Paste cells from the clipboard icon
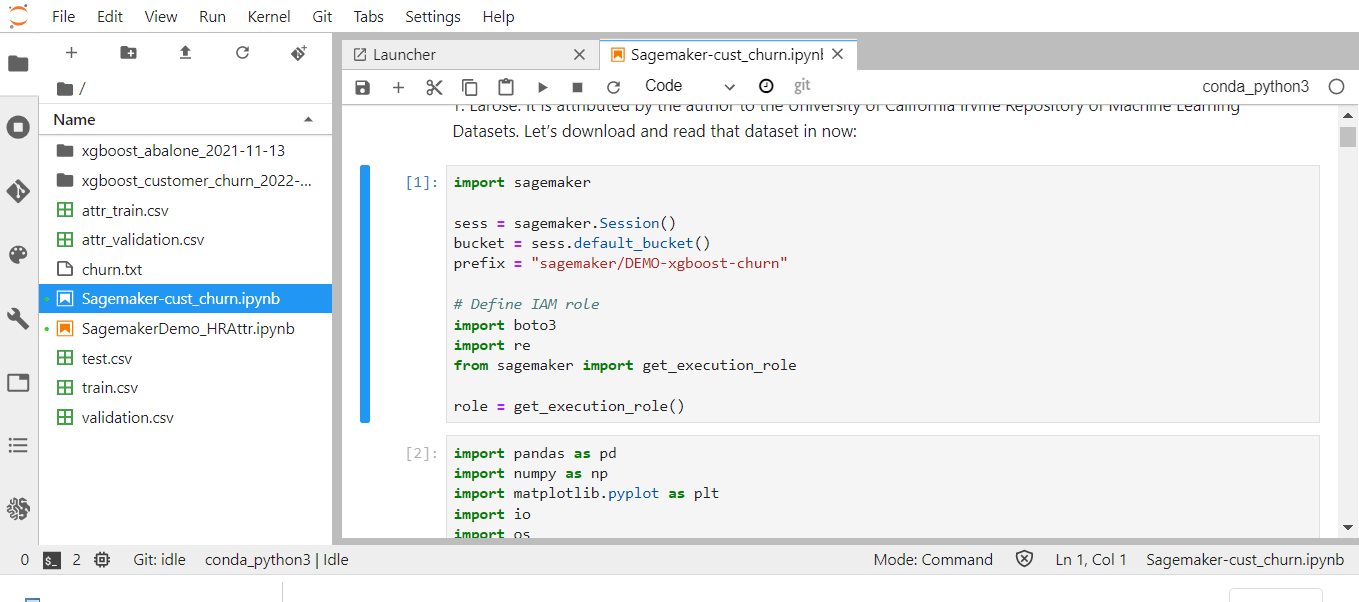This screenshot has width=1359, height=602. [x=506, y=87]
